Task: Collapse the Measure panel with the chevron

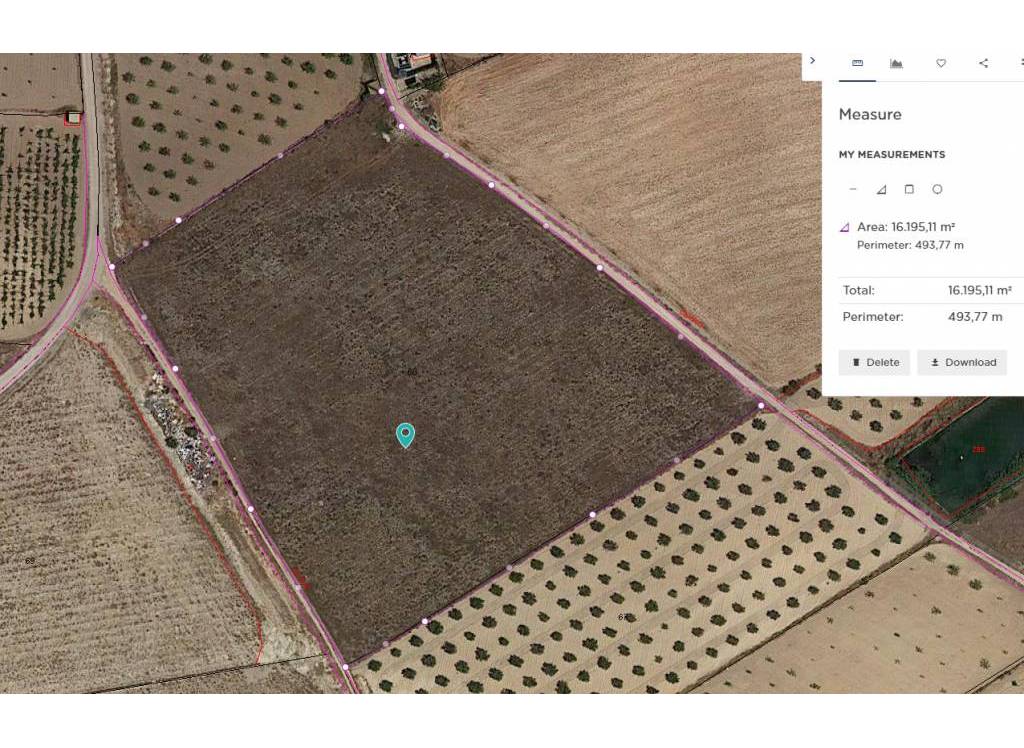Action: point(813,60)
